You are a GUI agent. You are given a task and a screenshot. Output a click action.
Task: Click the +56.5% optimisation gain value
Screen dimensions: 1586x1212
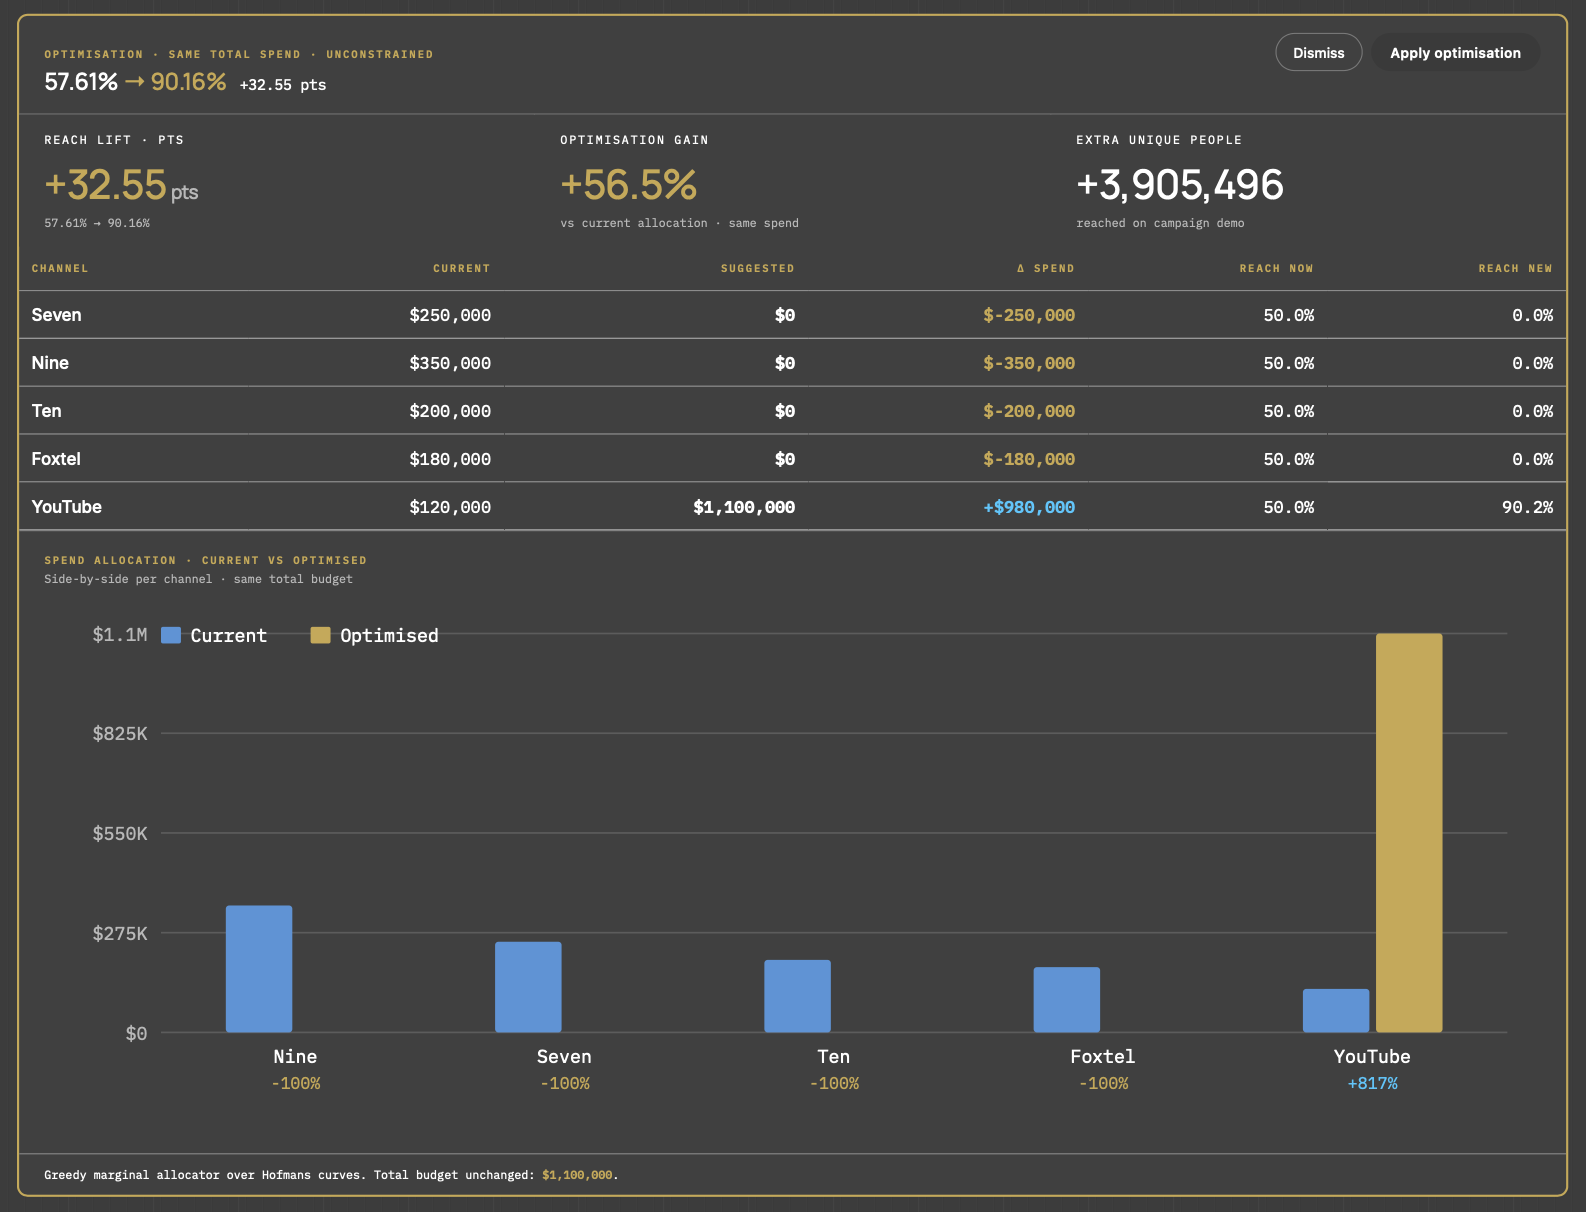tap(628, 185)
